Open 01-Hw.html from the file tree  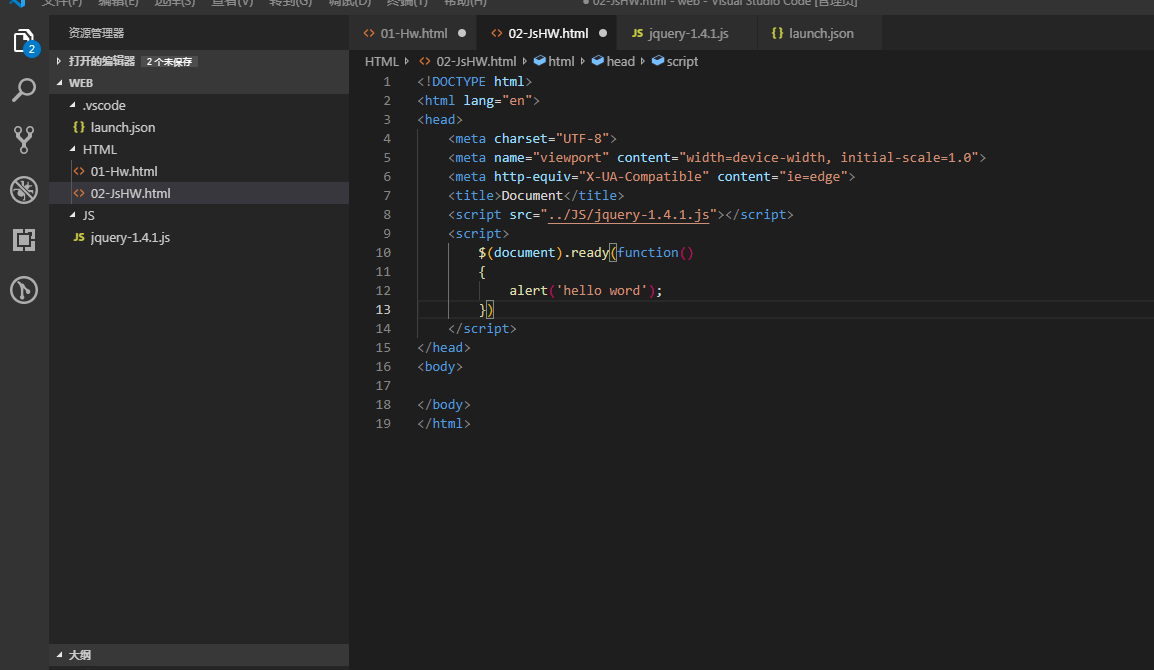pyautogui.click(x=123, y=171)
